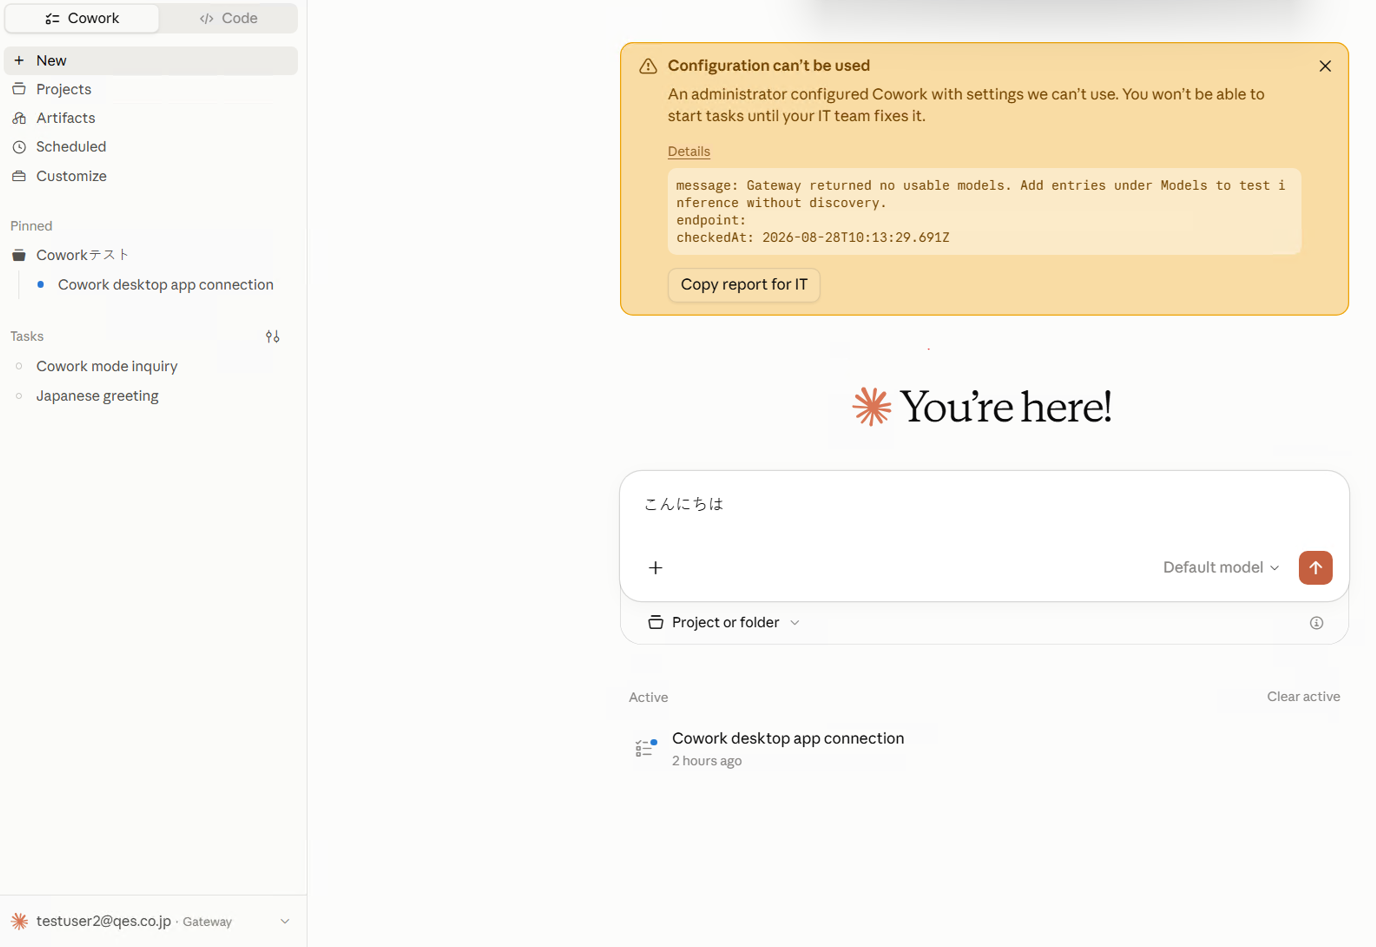Open the Project or folder dropdown
The width and height of the screenshot is (1376, 947).
tap(724, 623)
